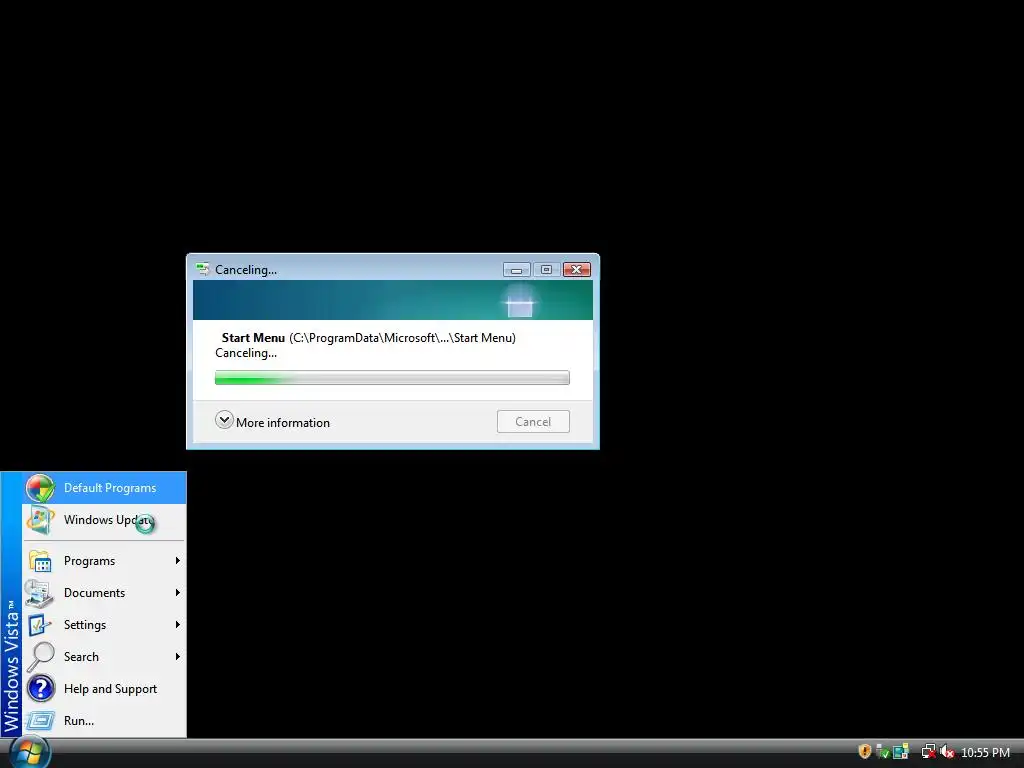This screenshot has height=768, width=1024.
Task: Click the green checkmark tray icon
Action: (882, 752)
